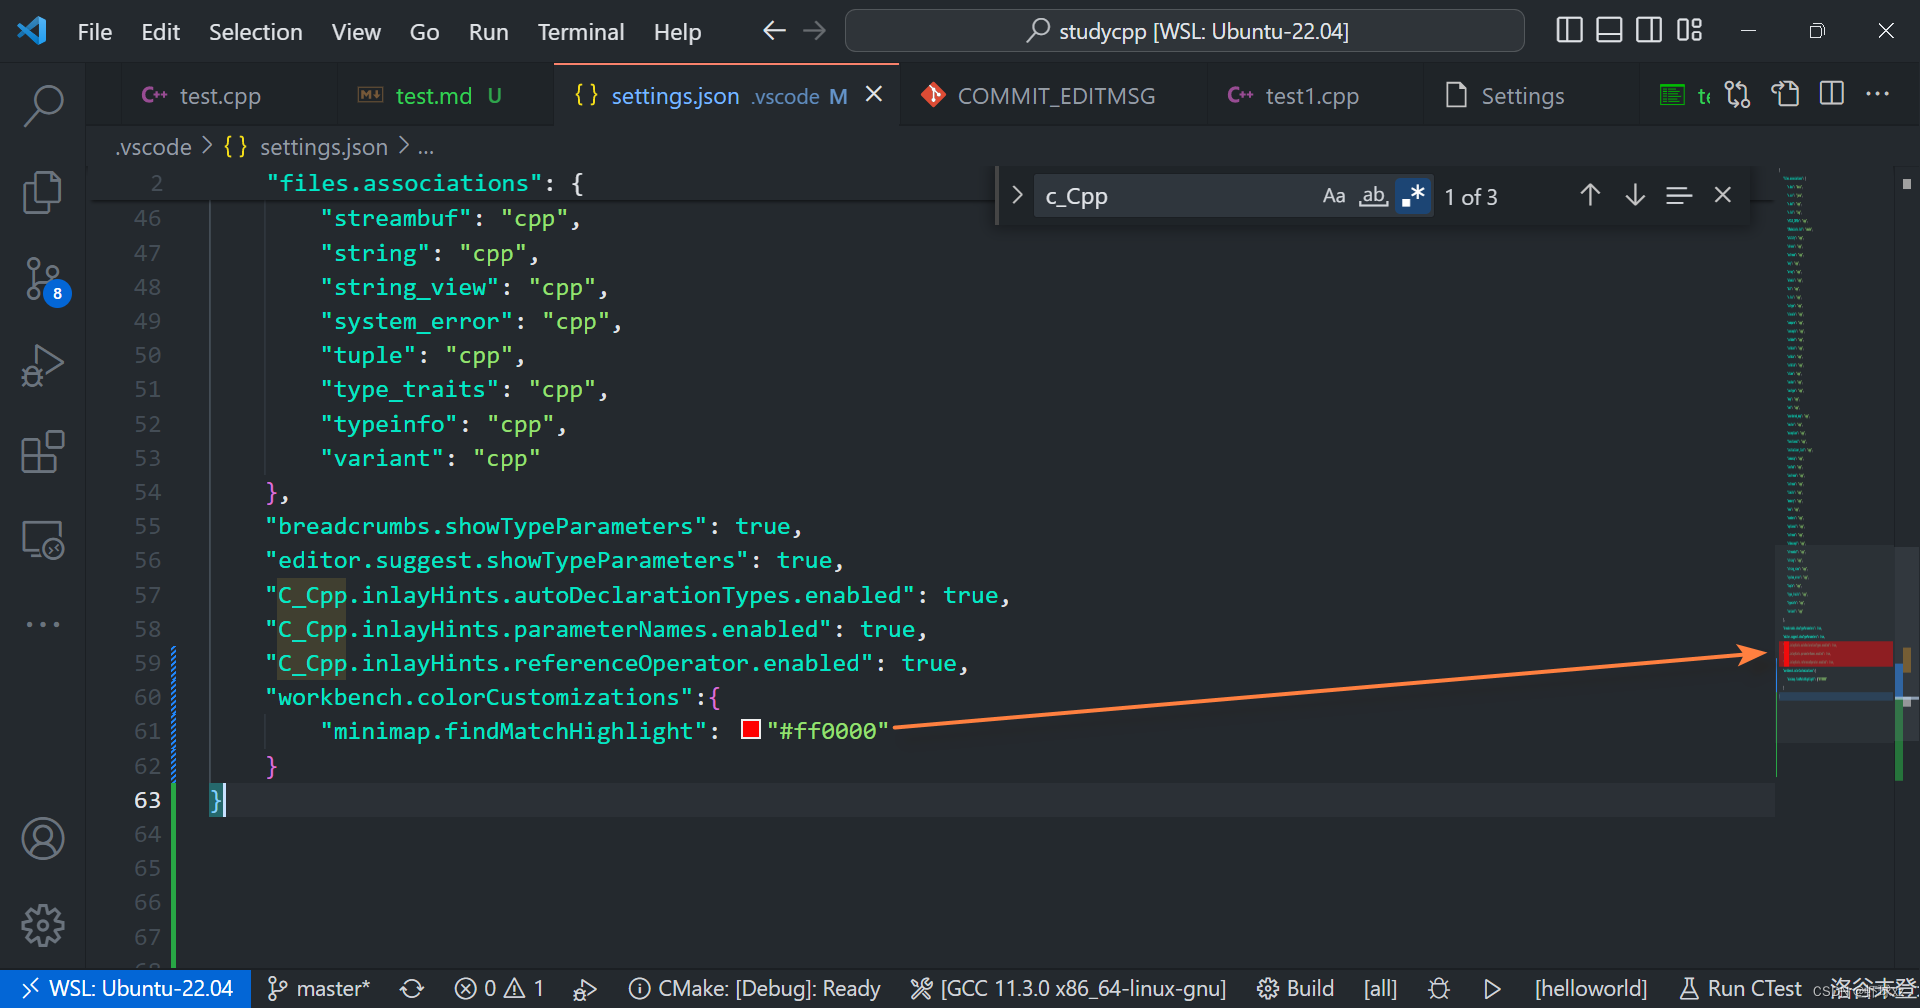Open Go menu

(424, 32)
